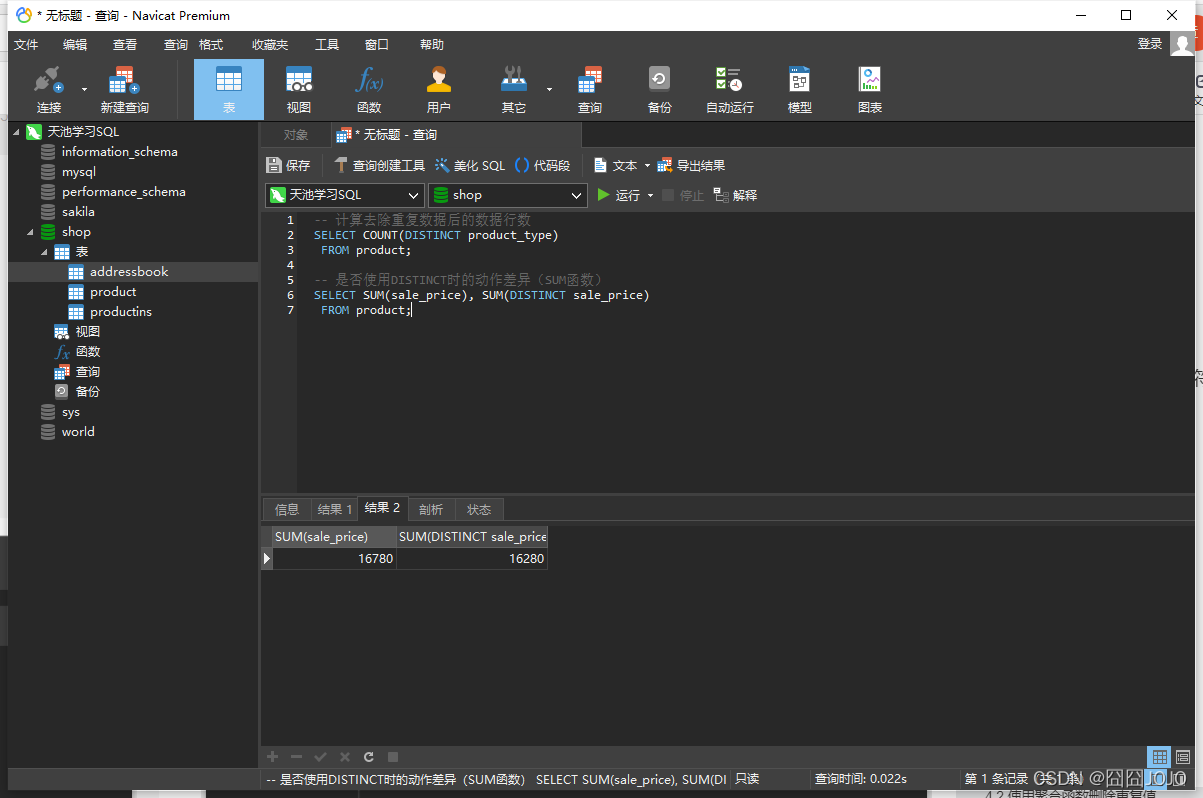Click the stop square icon below results
Image resolution: width=1203 pixels, height=798 pixels.
click(393, 757)
